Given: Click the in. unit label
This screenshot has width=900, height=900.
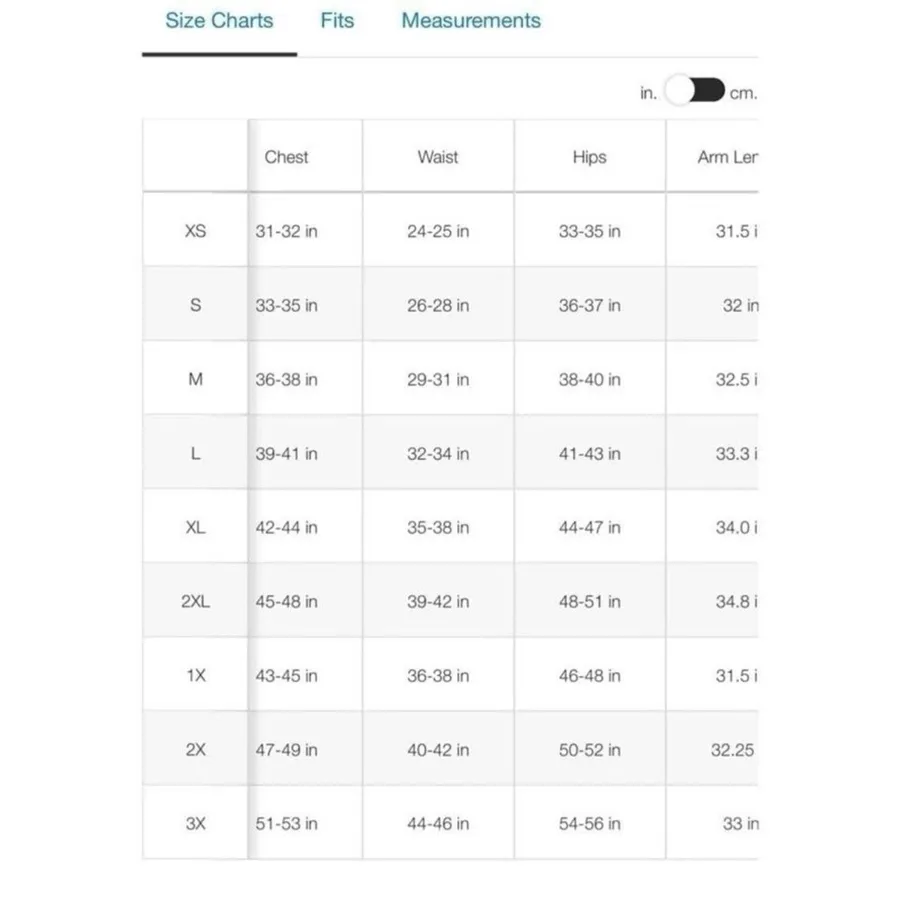Looking at the screenshot, I should 648,93.
